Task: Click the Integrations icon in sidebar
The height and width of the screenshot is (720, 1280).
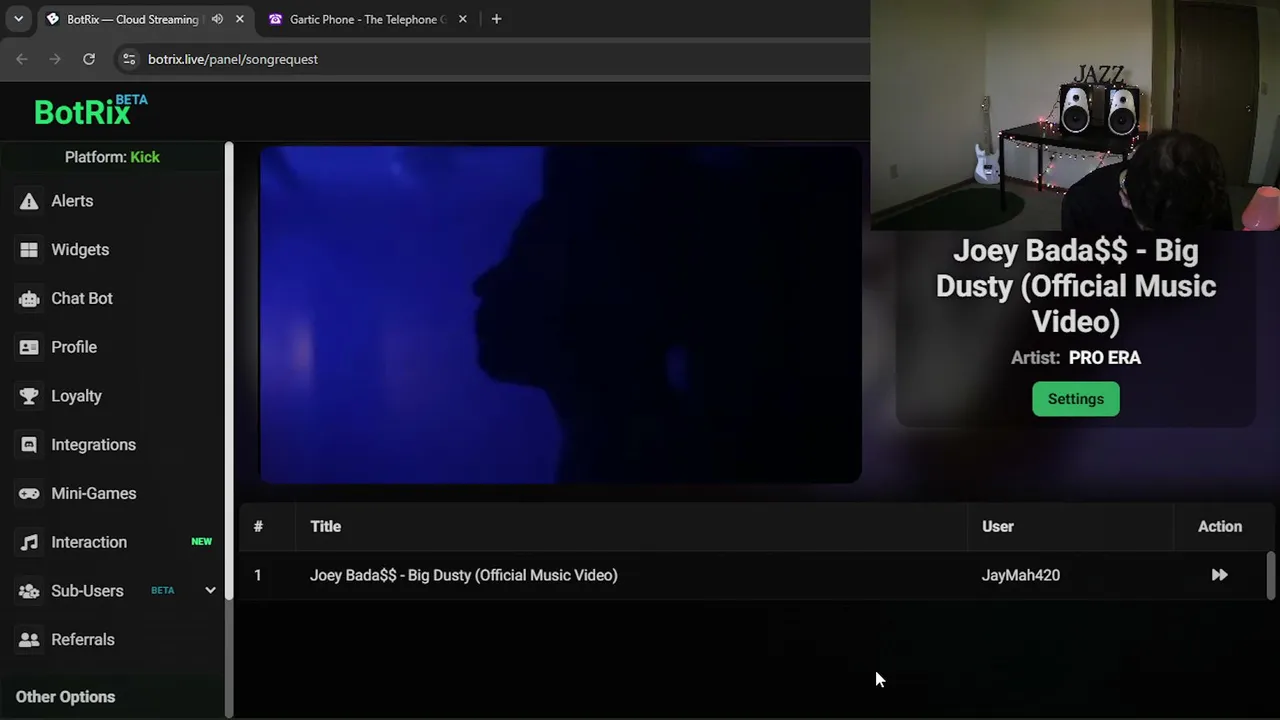Action: pos(29,445)
